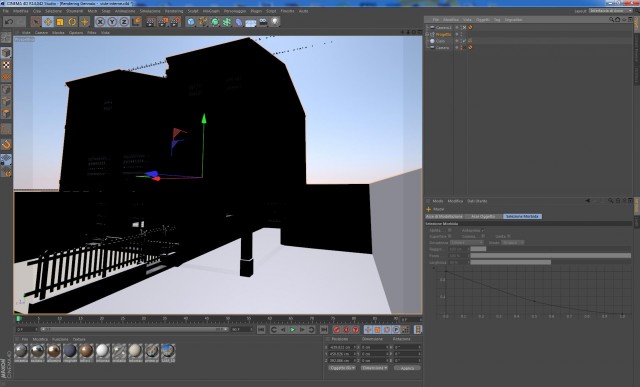640x387 pixels.
Task: Select the Move tool in top toolbar
Action: [48, 22]
